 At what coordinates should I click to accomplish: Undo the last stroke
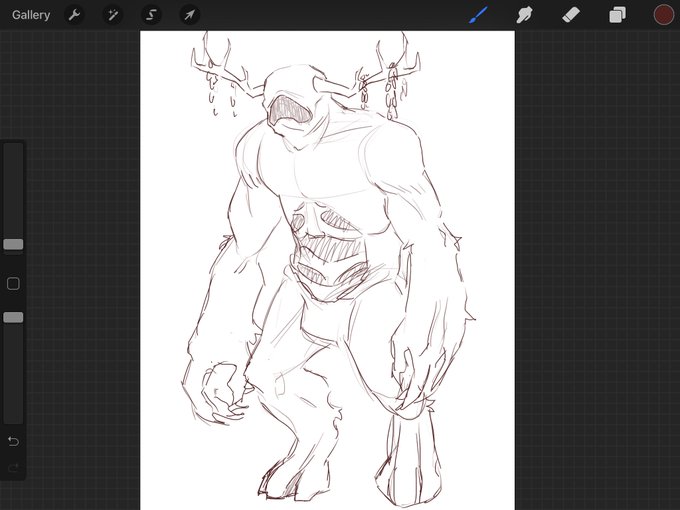(x=13, y=441)
